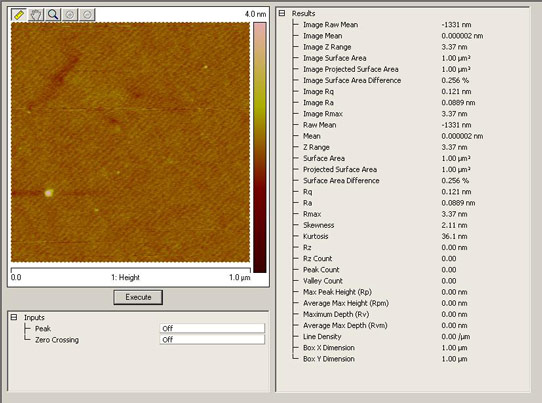Click the Skewness value 2.11 nm
The height and width of the screenshot is (403, 542).
point(454,225)
